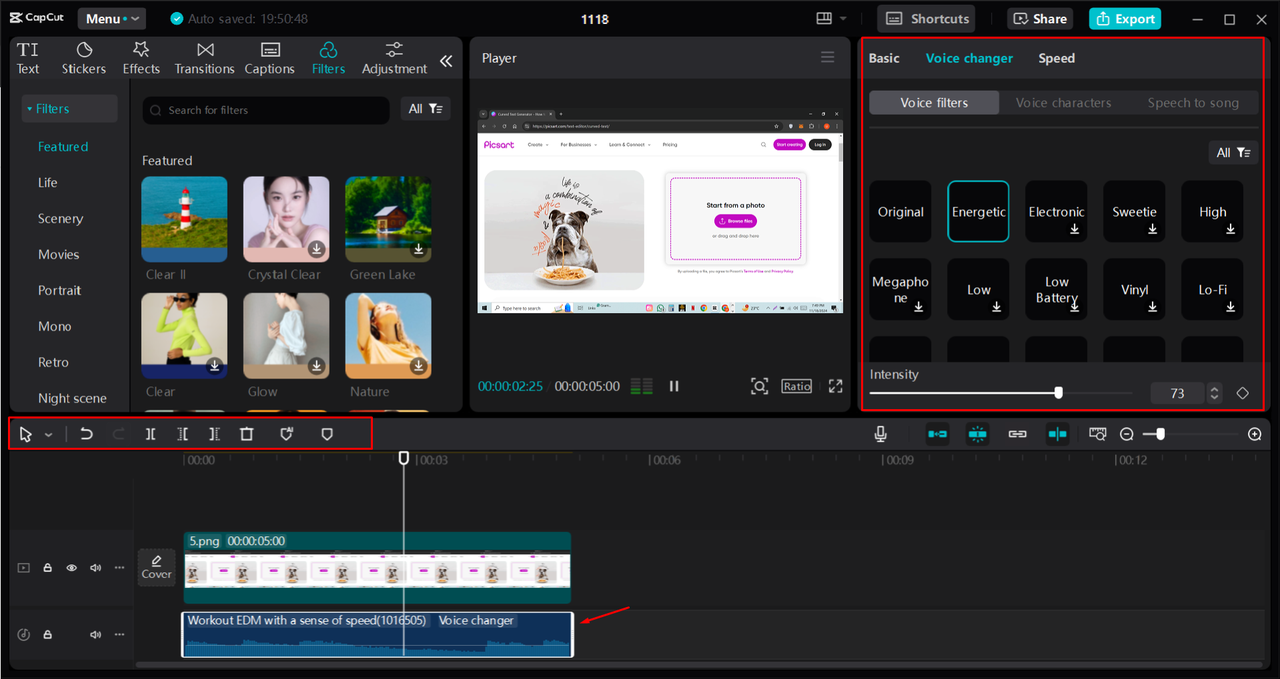The height and width of the screenshot is (679, 1280).
Task: Pause playback in the player
Action: point(674,386)
